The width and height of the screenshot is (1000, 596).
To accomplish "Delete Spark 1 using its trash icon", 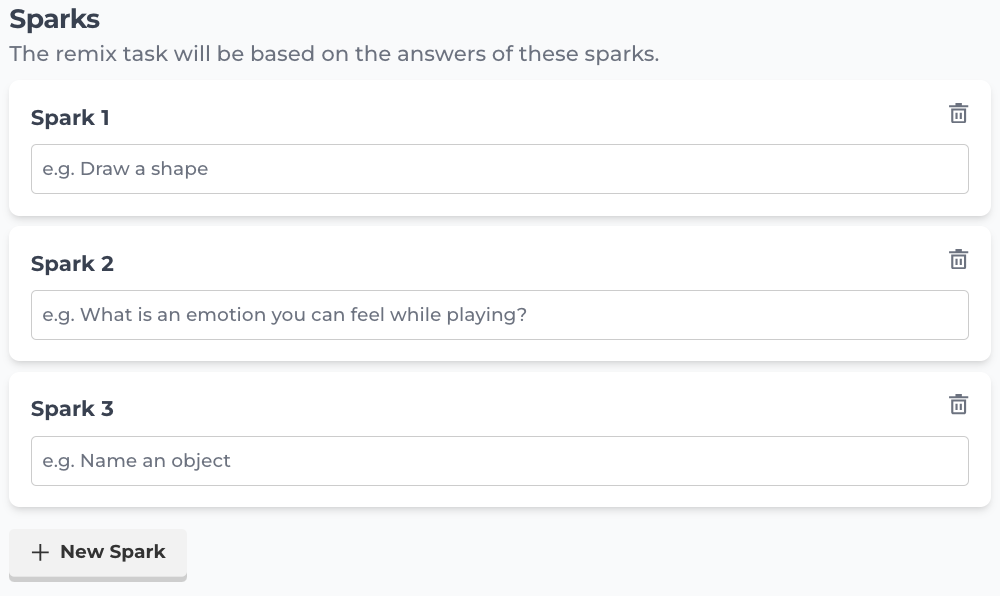I will click(958, 113).
